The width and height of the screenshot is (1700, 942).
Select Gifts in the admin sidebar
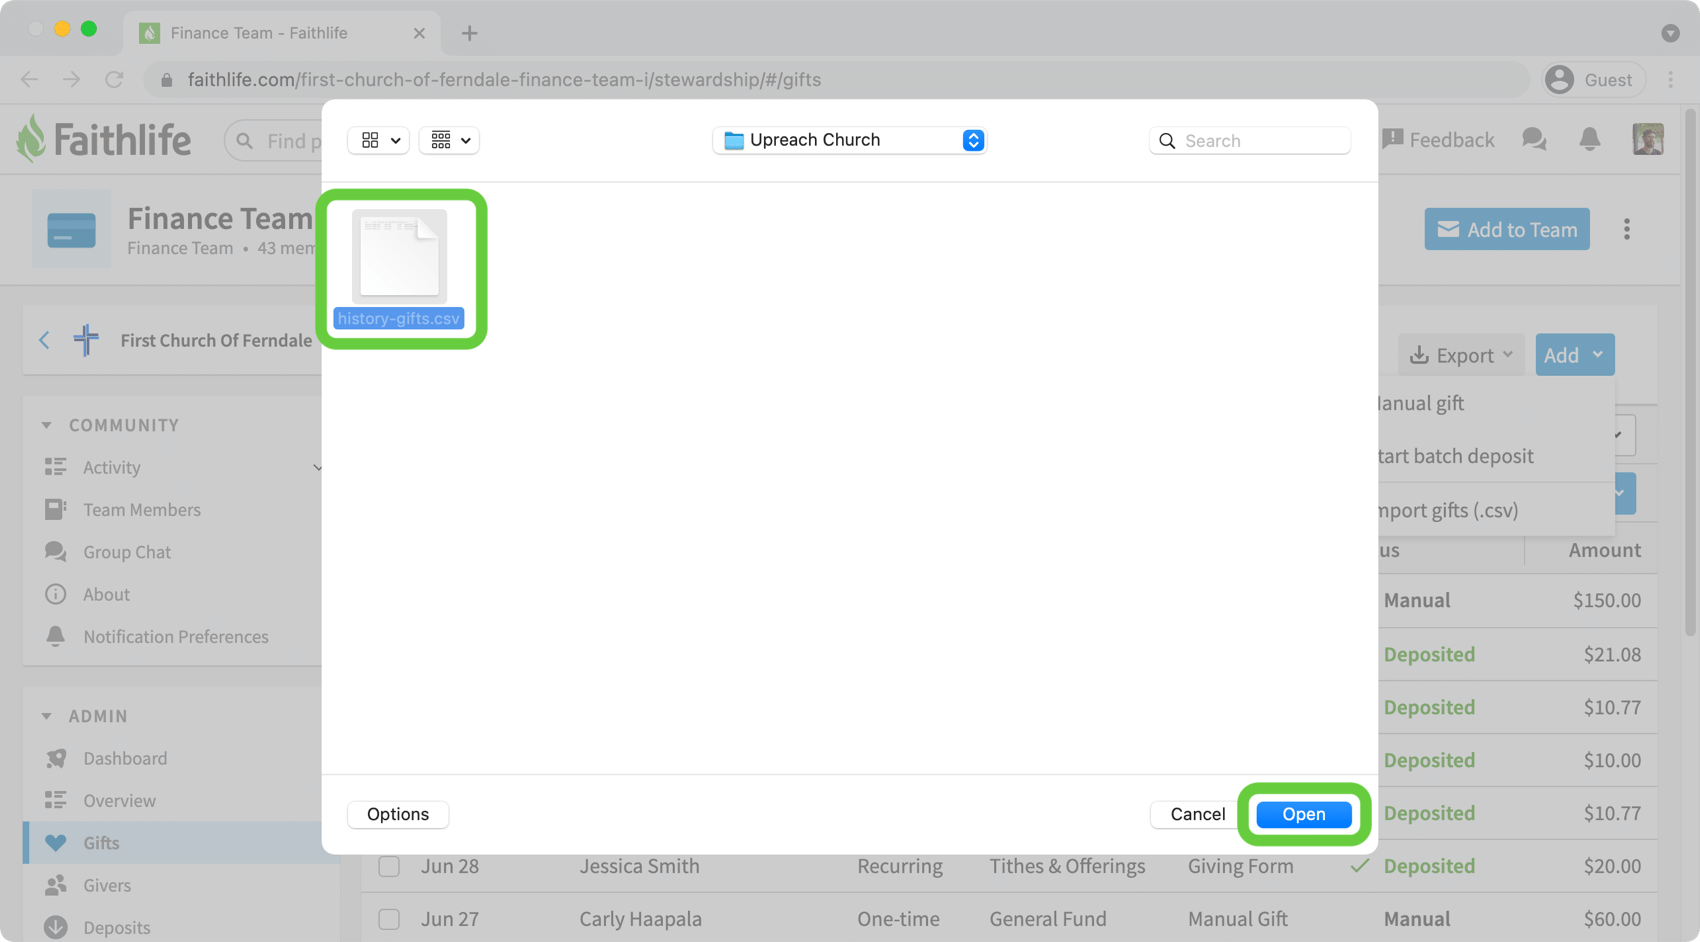180,843
